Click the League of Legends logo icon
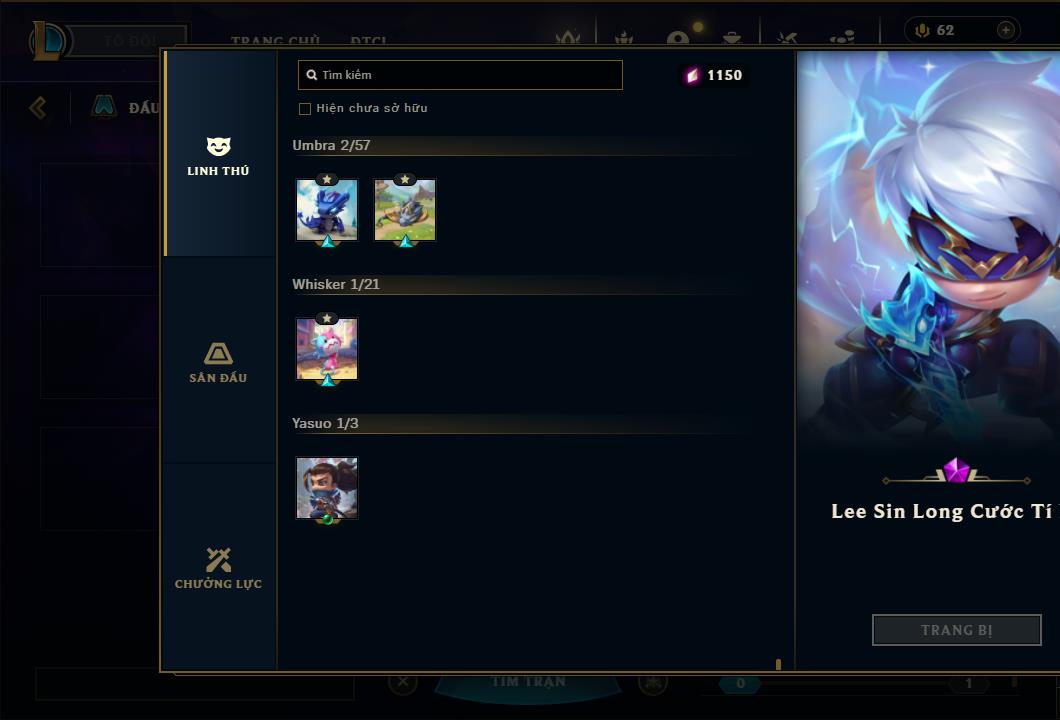The width and height of the screenshot is (1060, 720). pyautogui.click(x=48, y=41)
